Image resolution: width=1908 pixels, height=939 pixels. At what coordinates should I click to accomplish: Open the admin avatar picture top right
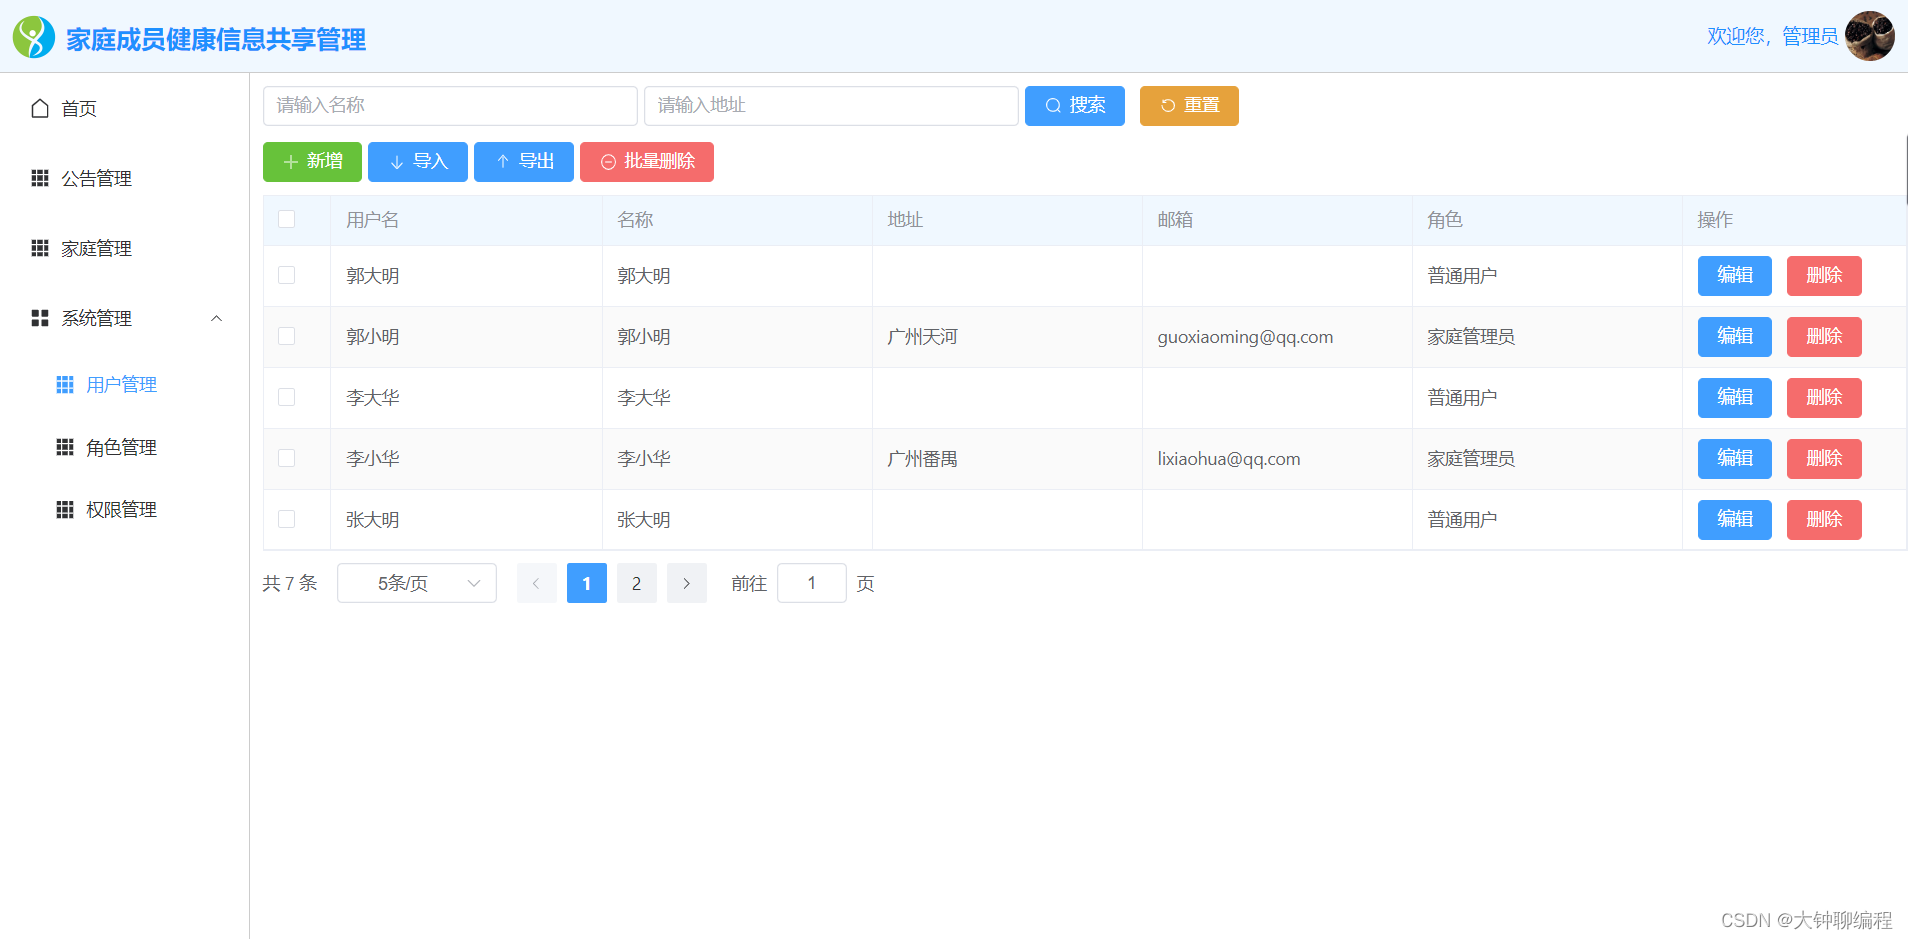pos(1871,36)
